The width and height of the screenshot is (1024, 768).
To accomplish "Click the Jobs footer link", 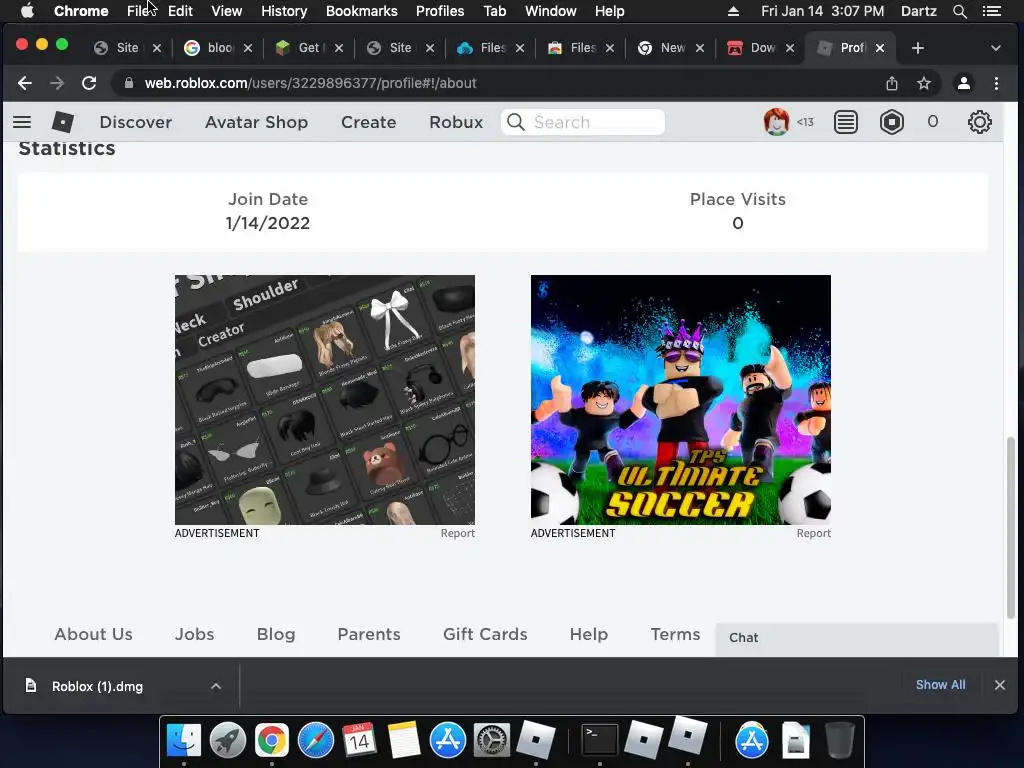I will (195, 634).
